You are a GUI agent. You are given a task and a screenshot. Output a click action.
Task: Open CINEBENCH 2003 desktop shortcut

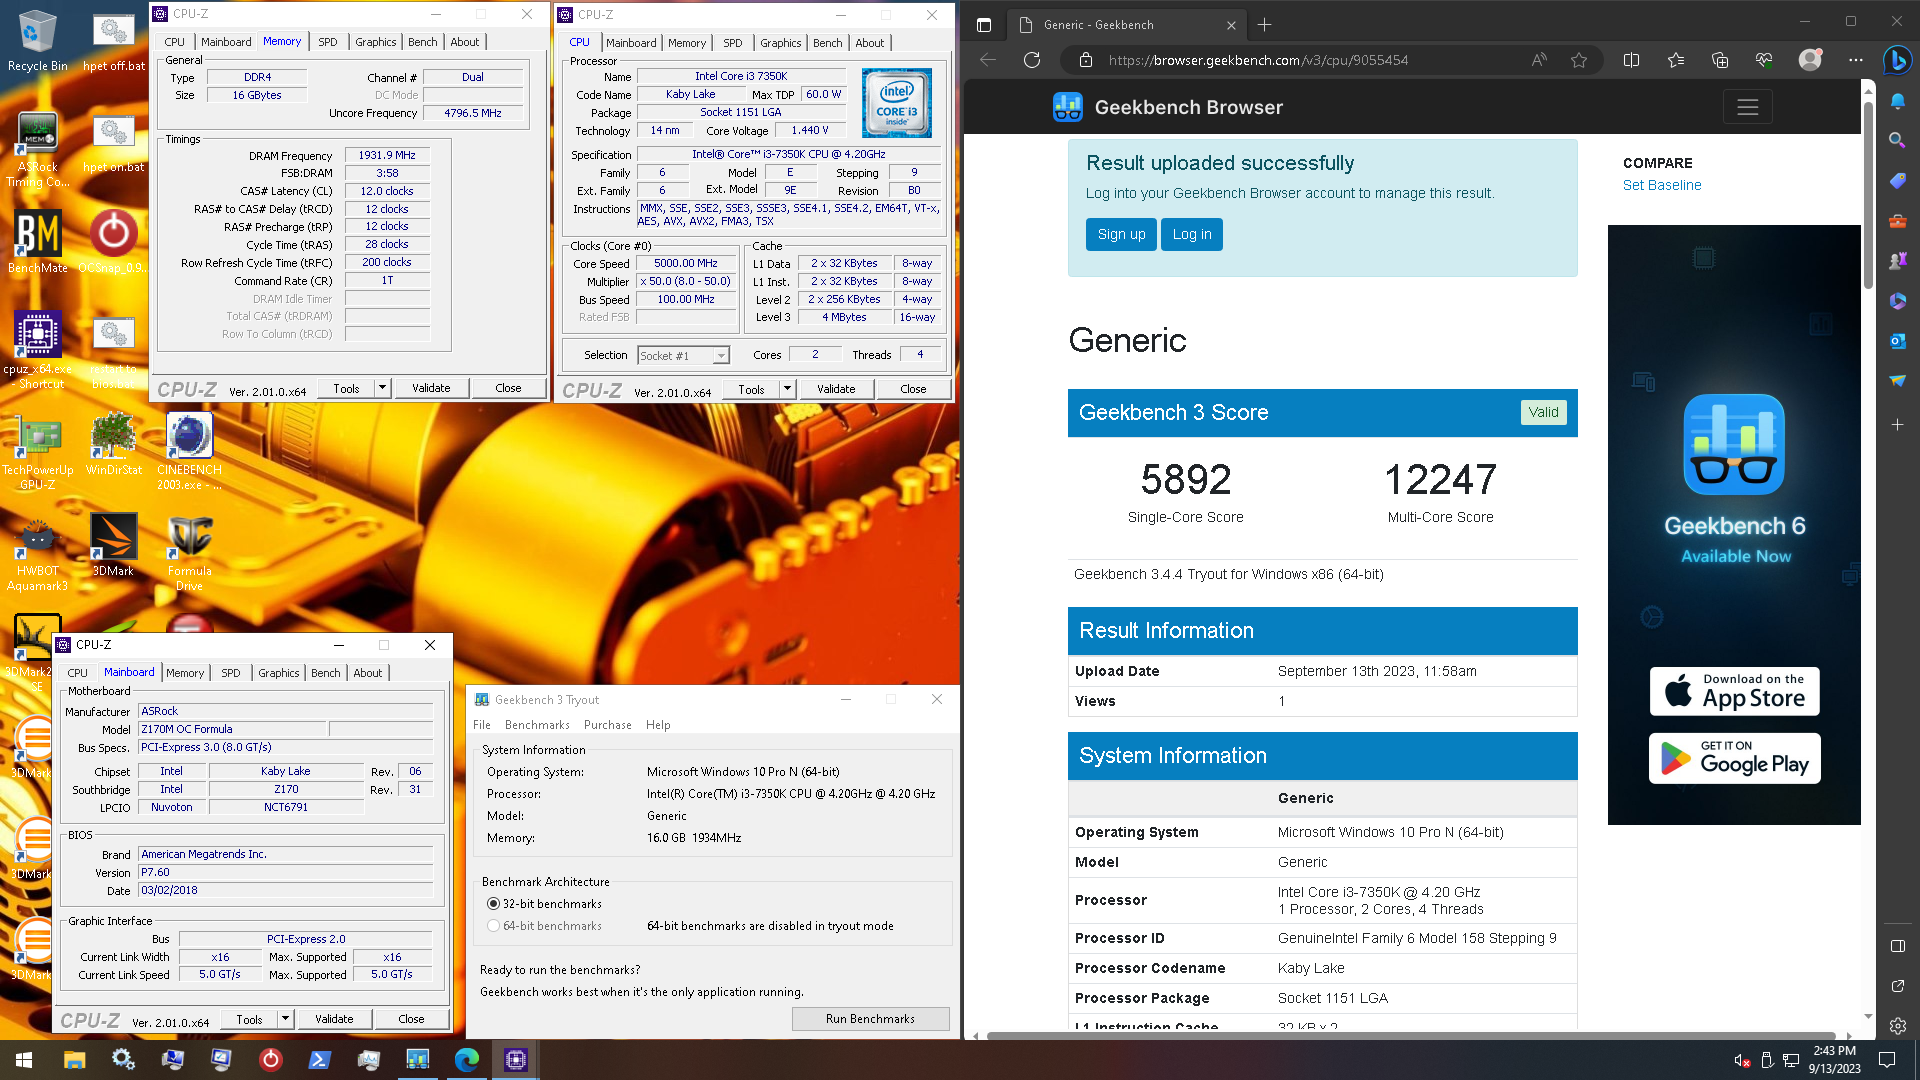tap(189, 452)
